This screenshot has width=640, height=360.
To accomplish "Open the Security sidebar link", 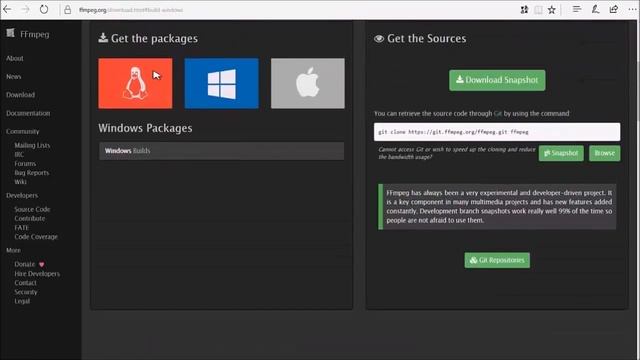I will 26,292.
